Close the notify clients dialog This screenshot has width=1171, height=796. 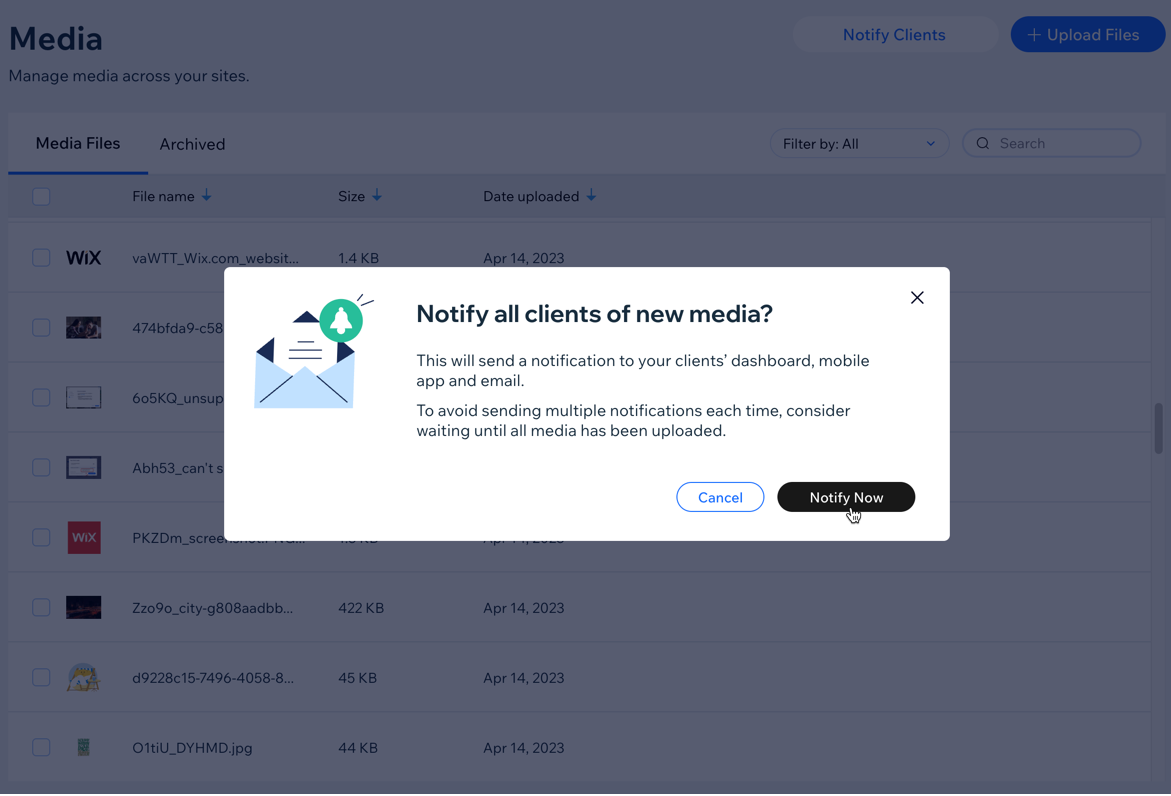(917, 298)
